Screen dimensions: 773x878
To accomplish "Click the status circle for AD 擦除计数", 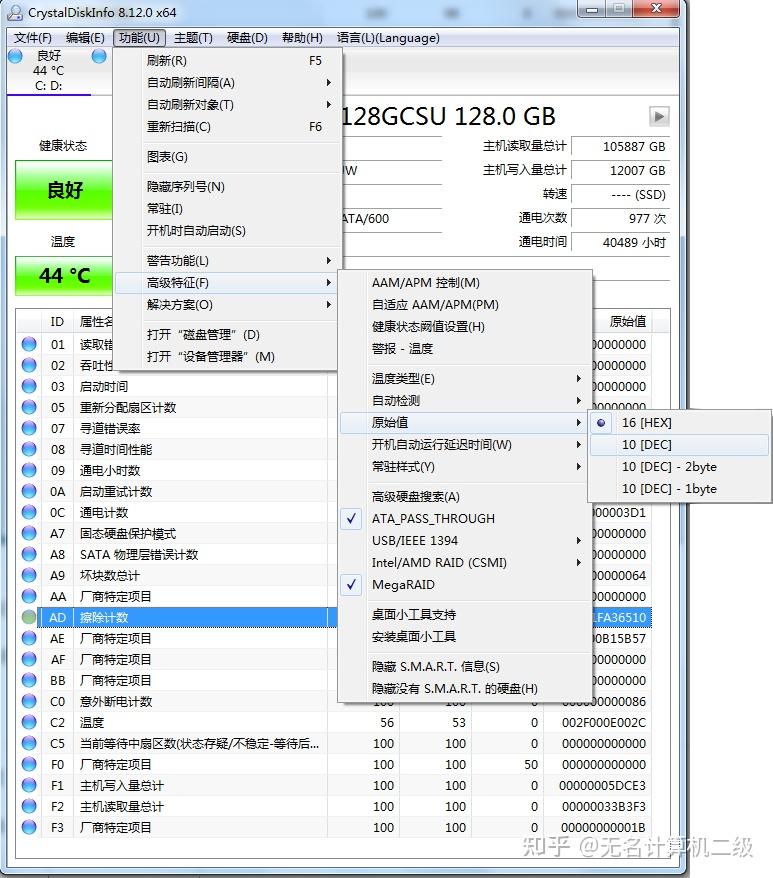I will point(29,617).
